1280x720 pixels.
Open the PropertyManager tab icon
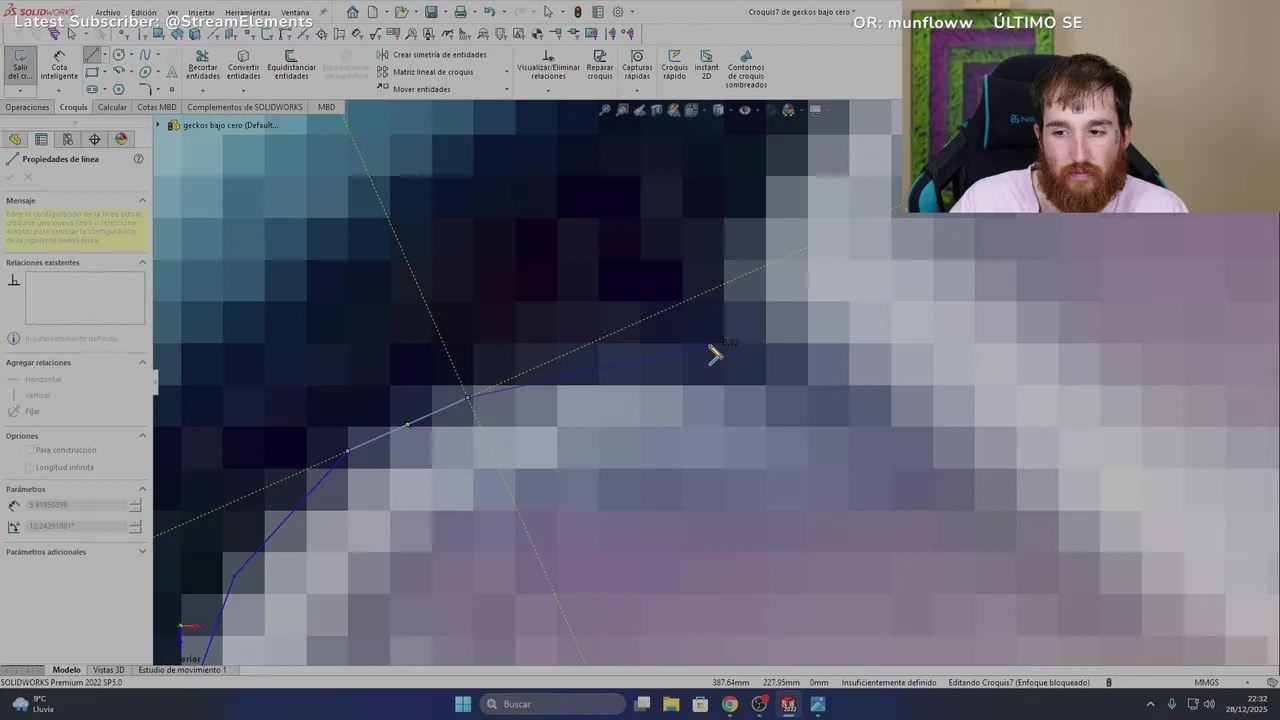41,140
